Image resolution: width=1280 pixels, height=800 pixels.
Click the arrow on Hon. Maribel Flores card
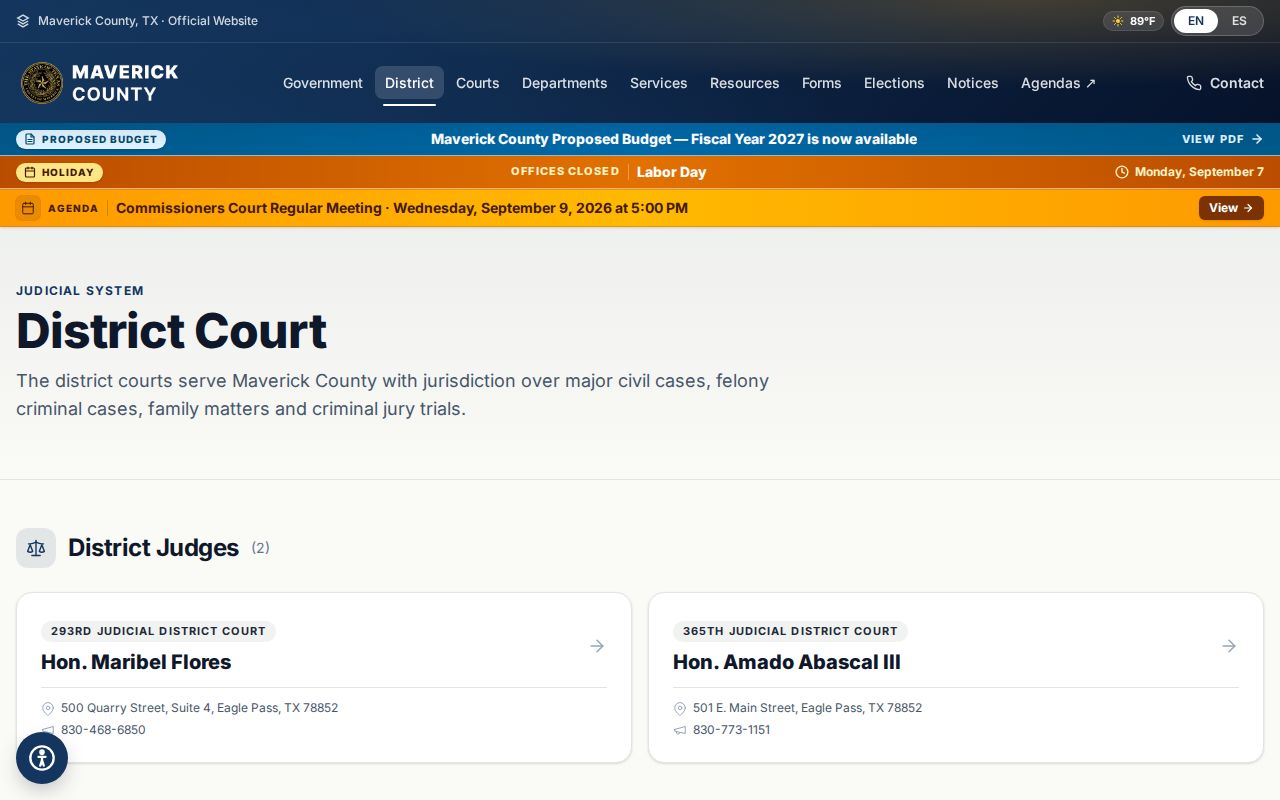pyautogui.click(x=597, y=646)
